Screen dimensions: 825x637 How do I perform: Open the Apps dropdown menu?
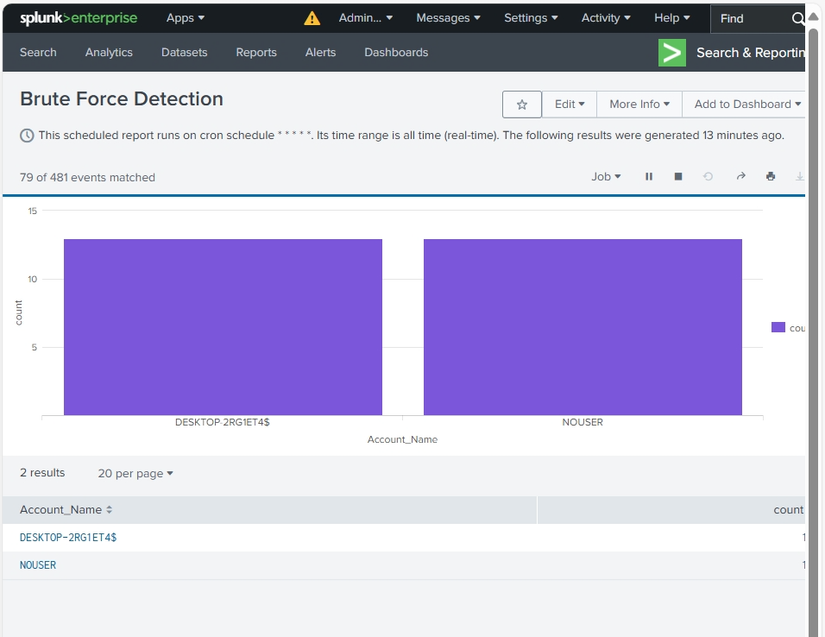click(185, 18)
